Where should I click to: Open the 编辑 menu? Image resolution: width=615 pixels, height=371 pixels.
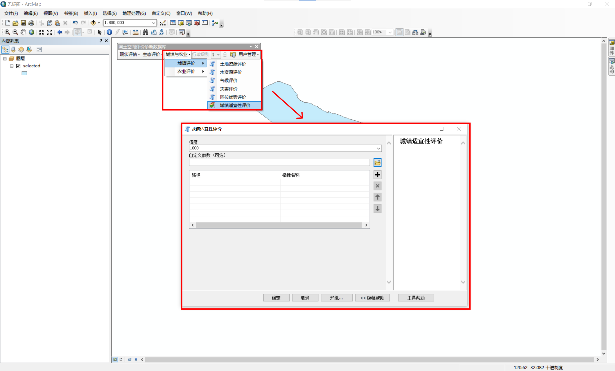pyautogui.click(x=31, y=13)
